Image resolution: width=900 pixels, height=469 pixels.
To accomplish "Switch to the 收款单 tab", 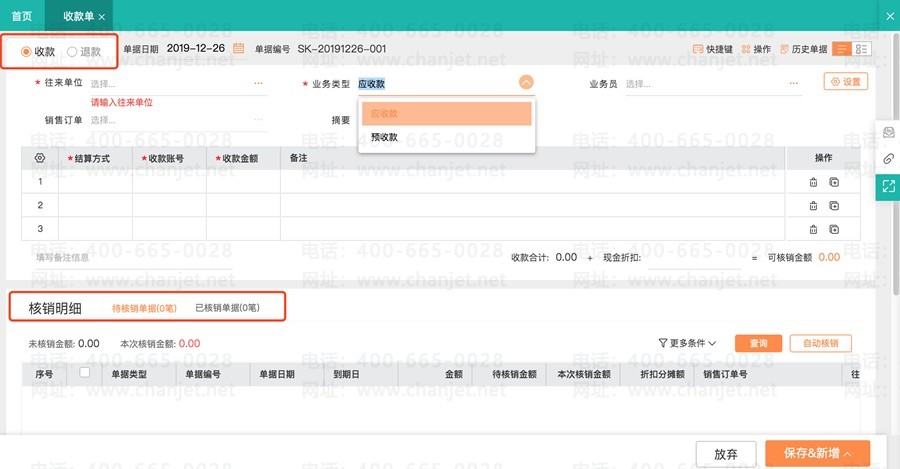I will pos(79,16).
